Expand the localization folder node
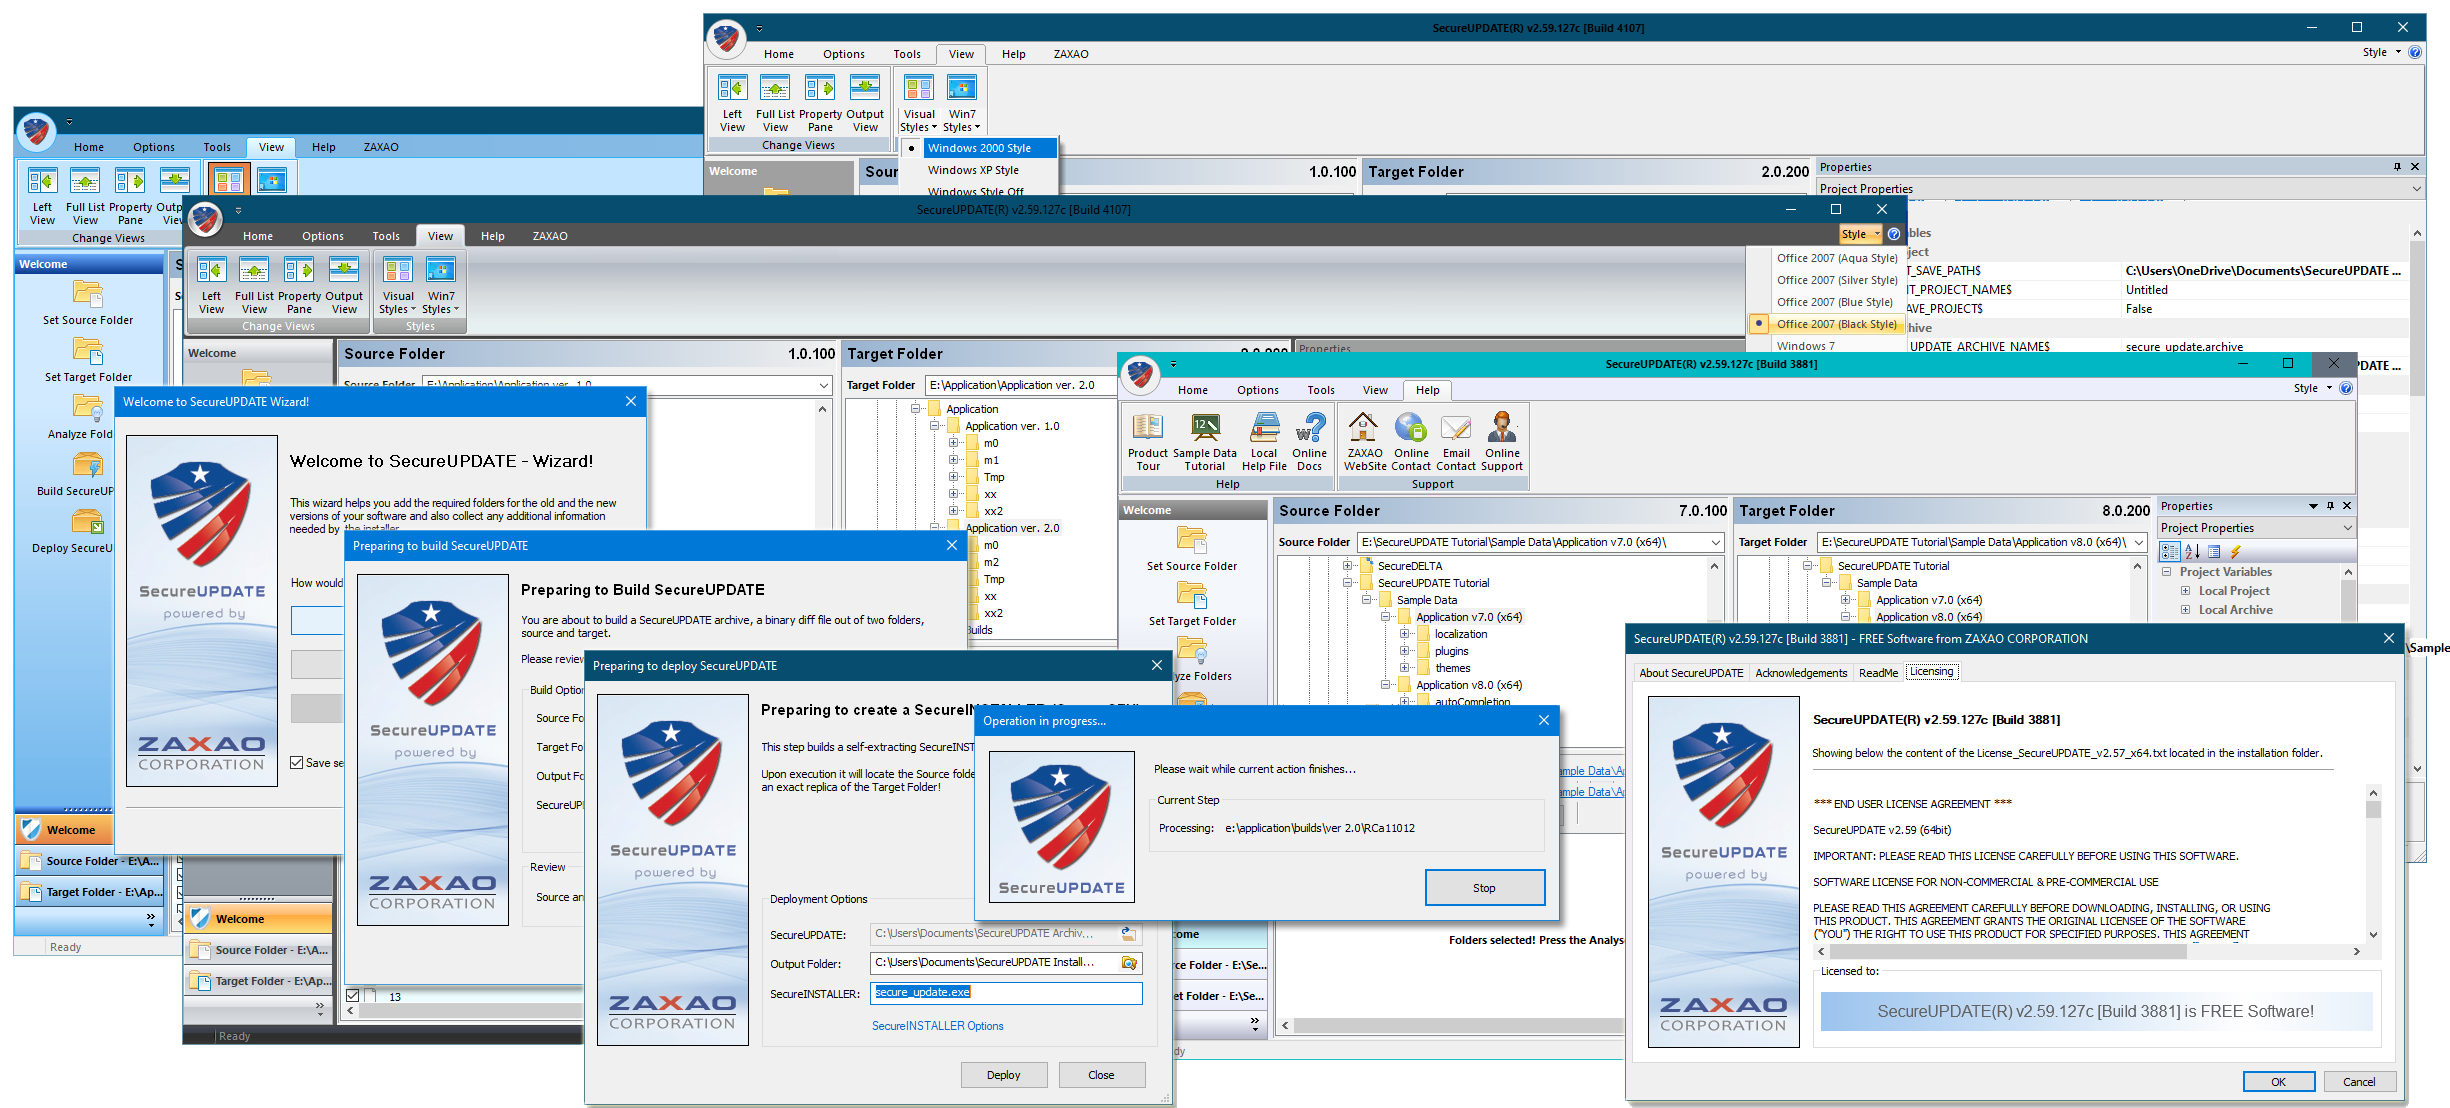 (x=1404, y=634)
